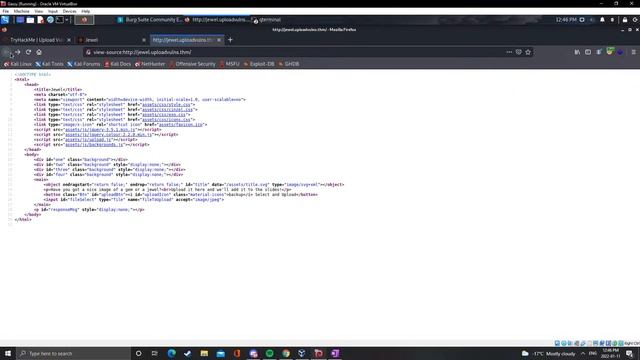Click the weather widget Mostly cloudy
This screenshot has height=360, width=640.
[x=548, y=353]
